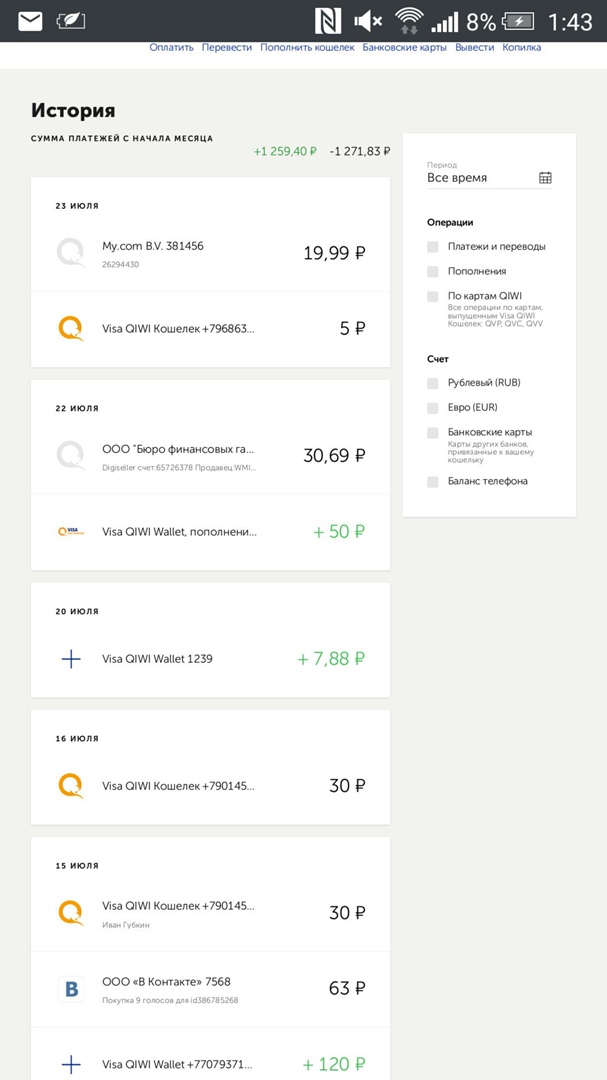Tap the grey QIWI icon beside My.com B.V.
Image resolution: width=607 pixels, height=1080 pixels.
click(x=71, y=253)
